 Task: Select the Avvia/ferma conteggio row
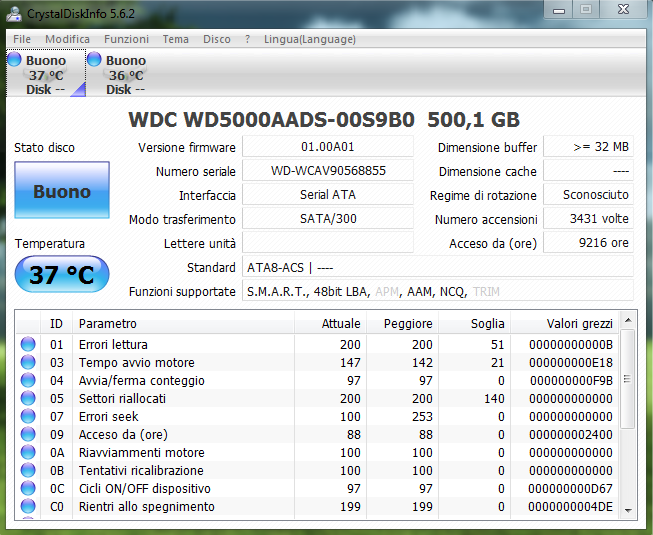317,380
